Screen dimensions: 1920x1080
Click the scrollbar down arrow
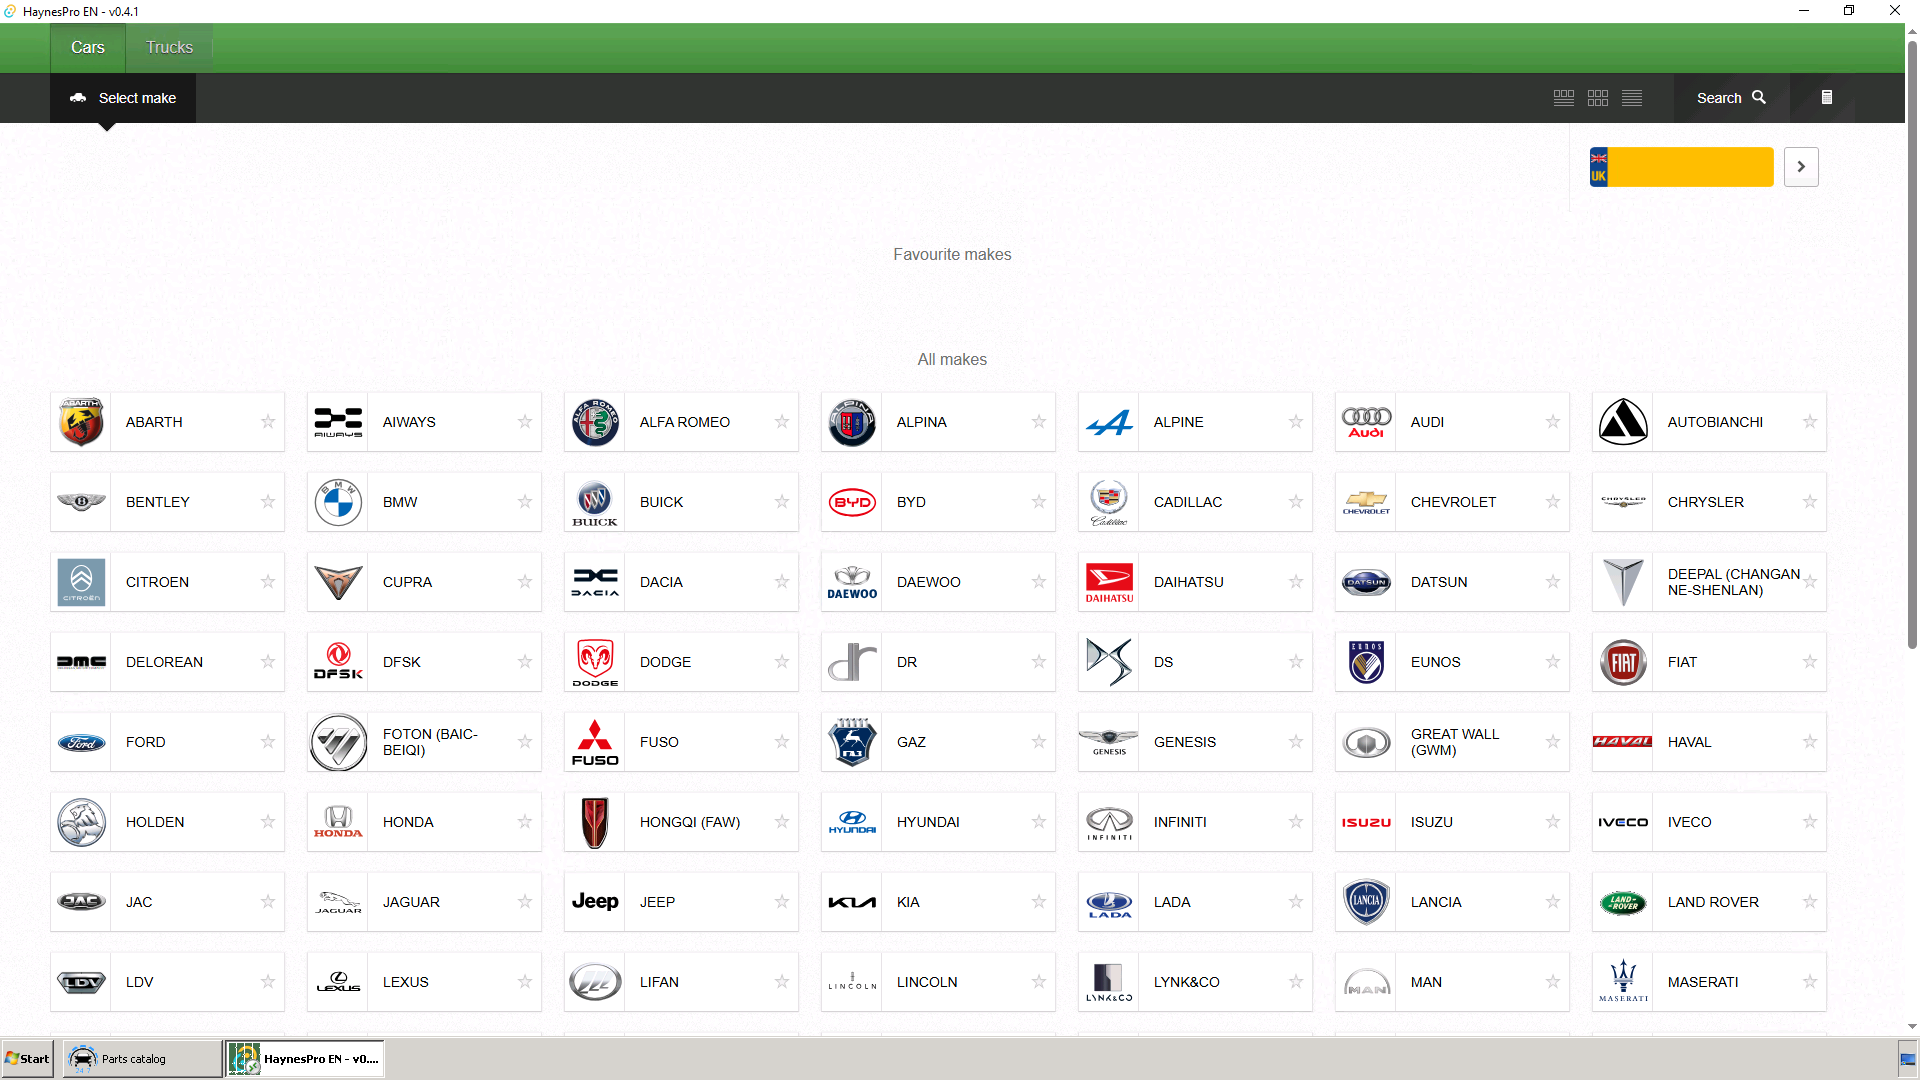pos(1912,1027)
